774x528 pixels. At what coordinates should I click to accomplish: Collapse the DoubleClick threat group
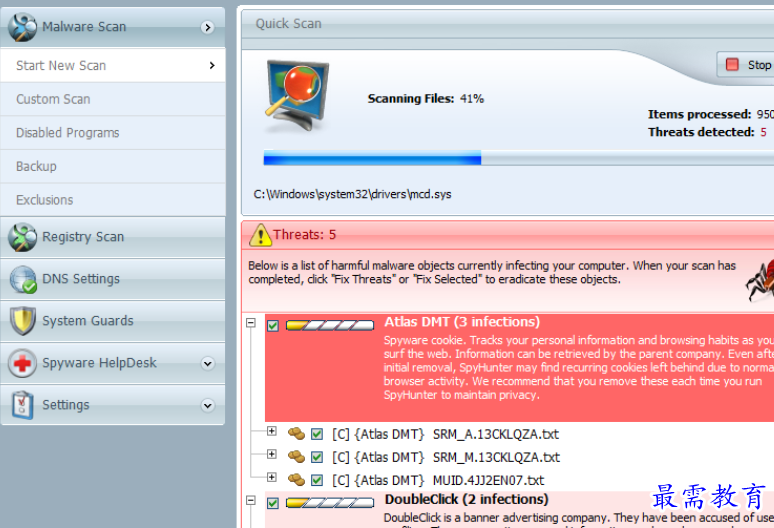[251, 500]
